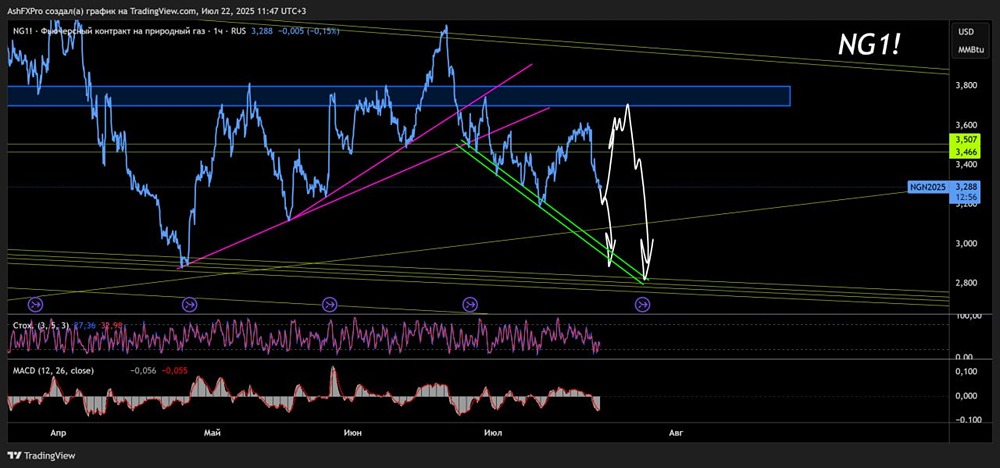Click the USD currency label

(964, 31)
